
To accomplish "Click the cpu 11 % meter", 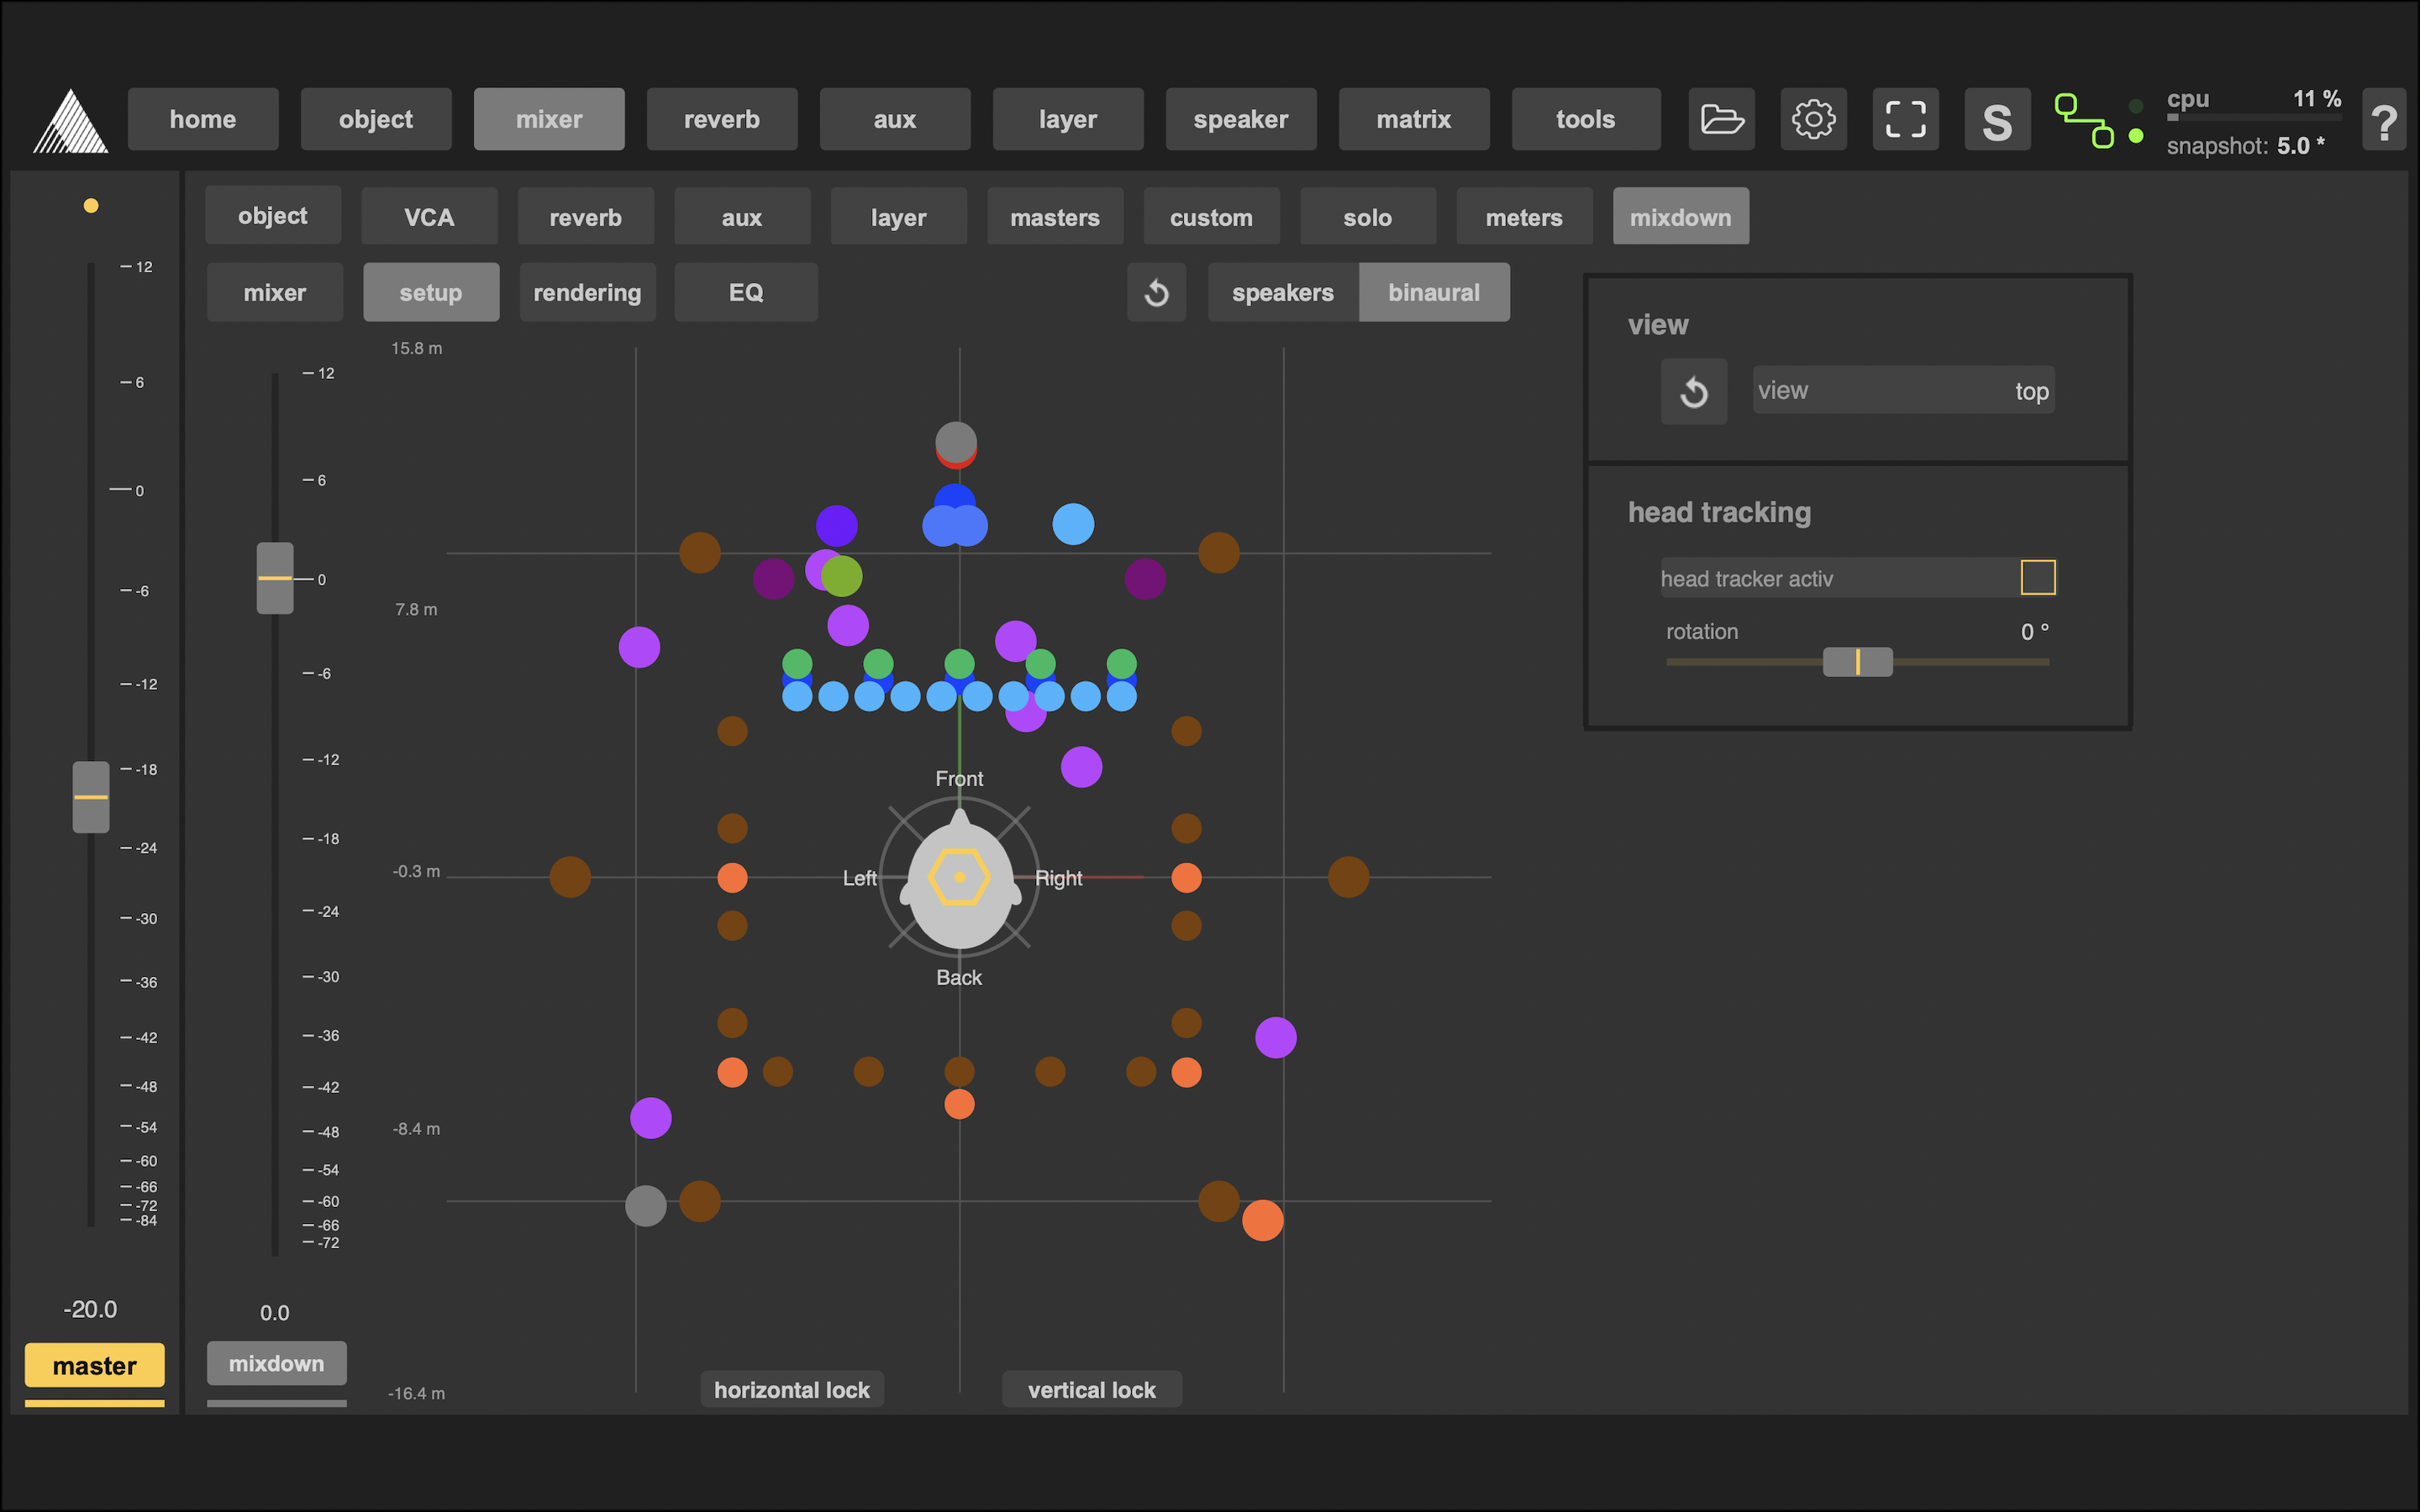I will coord(2254,103).
